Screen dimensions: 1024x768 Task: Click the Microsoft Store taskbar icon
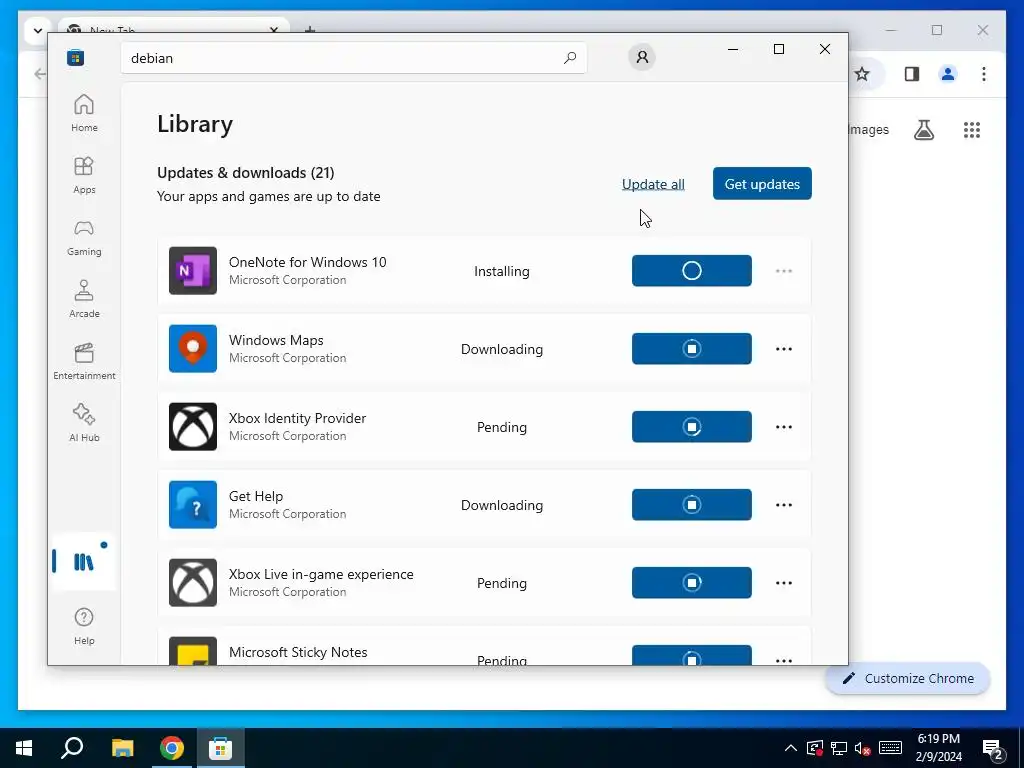coord(221,748)
